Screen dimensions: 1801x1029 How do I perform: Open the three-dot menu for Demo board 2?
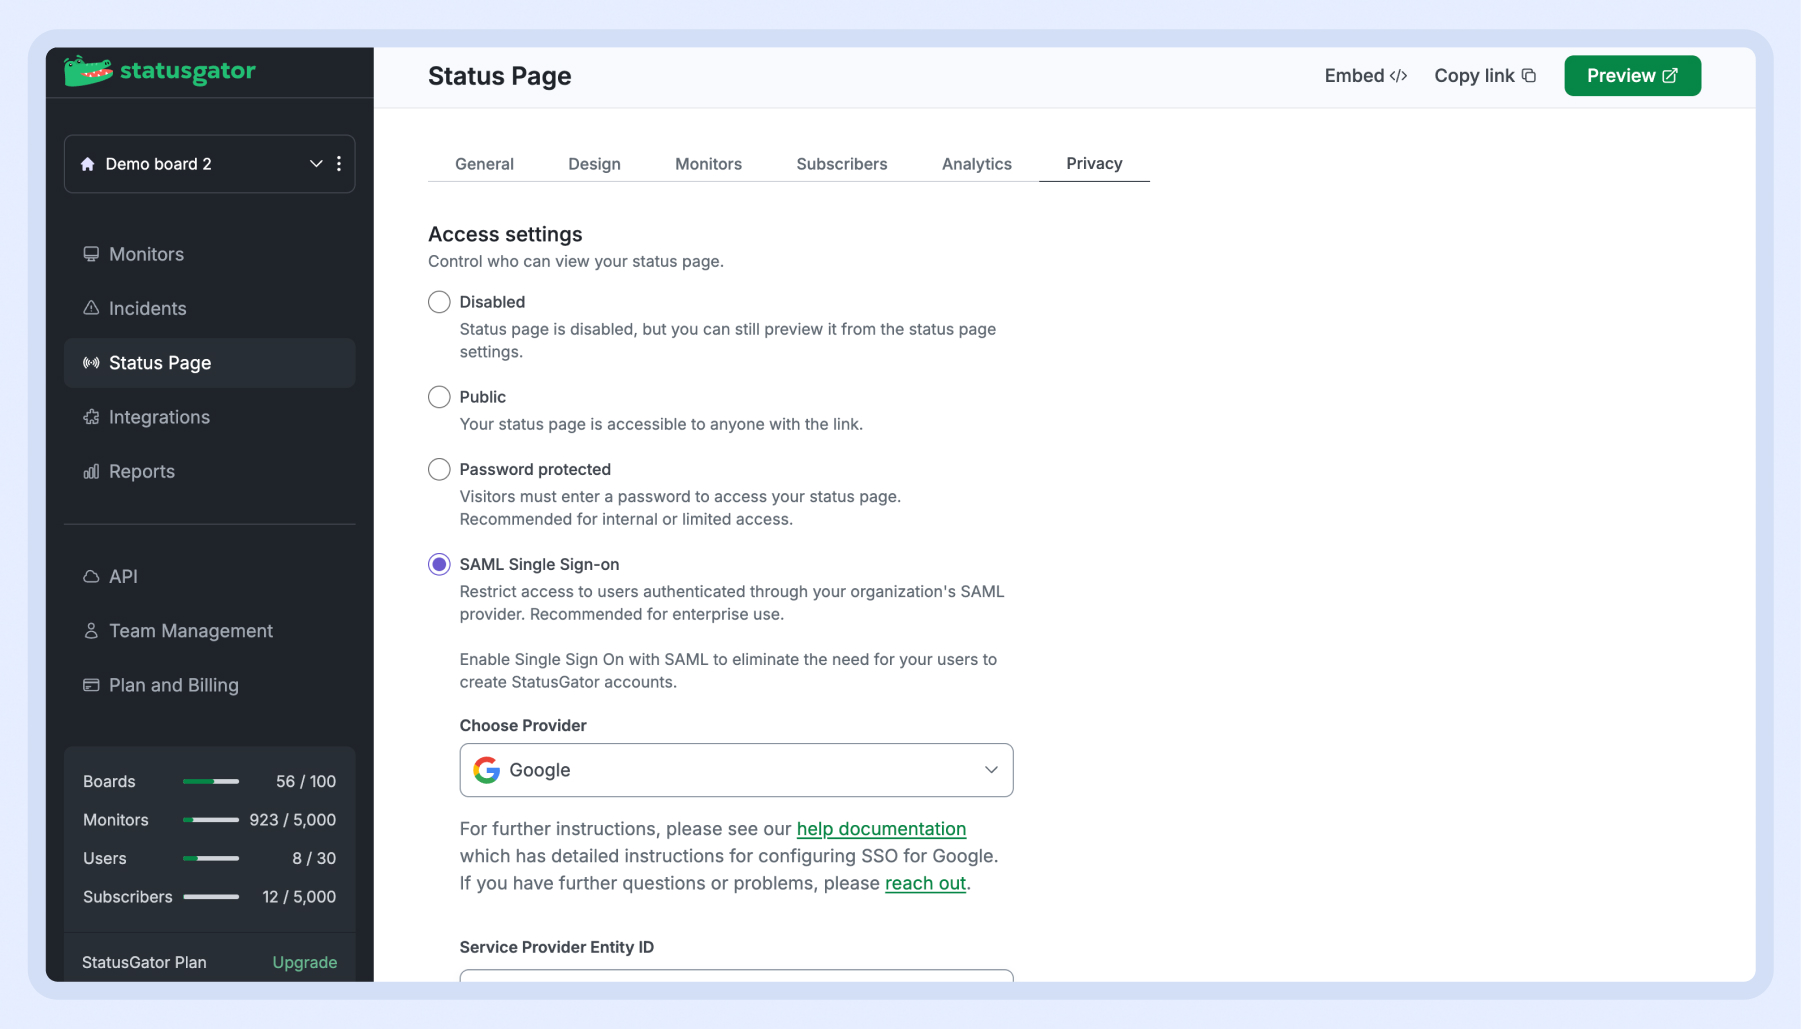[x=339, y=164]
